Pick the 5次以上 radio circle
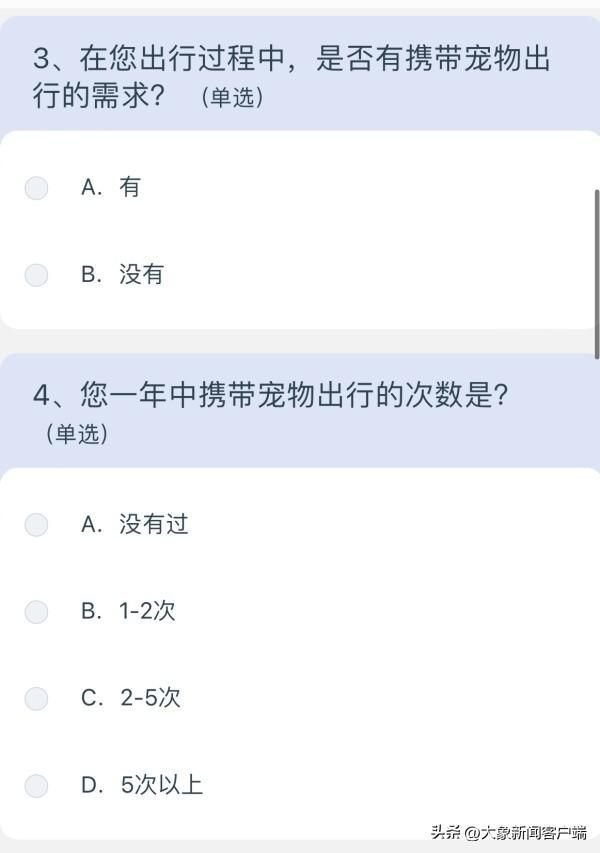600x853 pixels. pyautogui.click(x=36, y=786)
